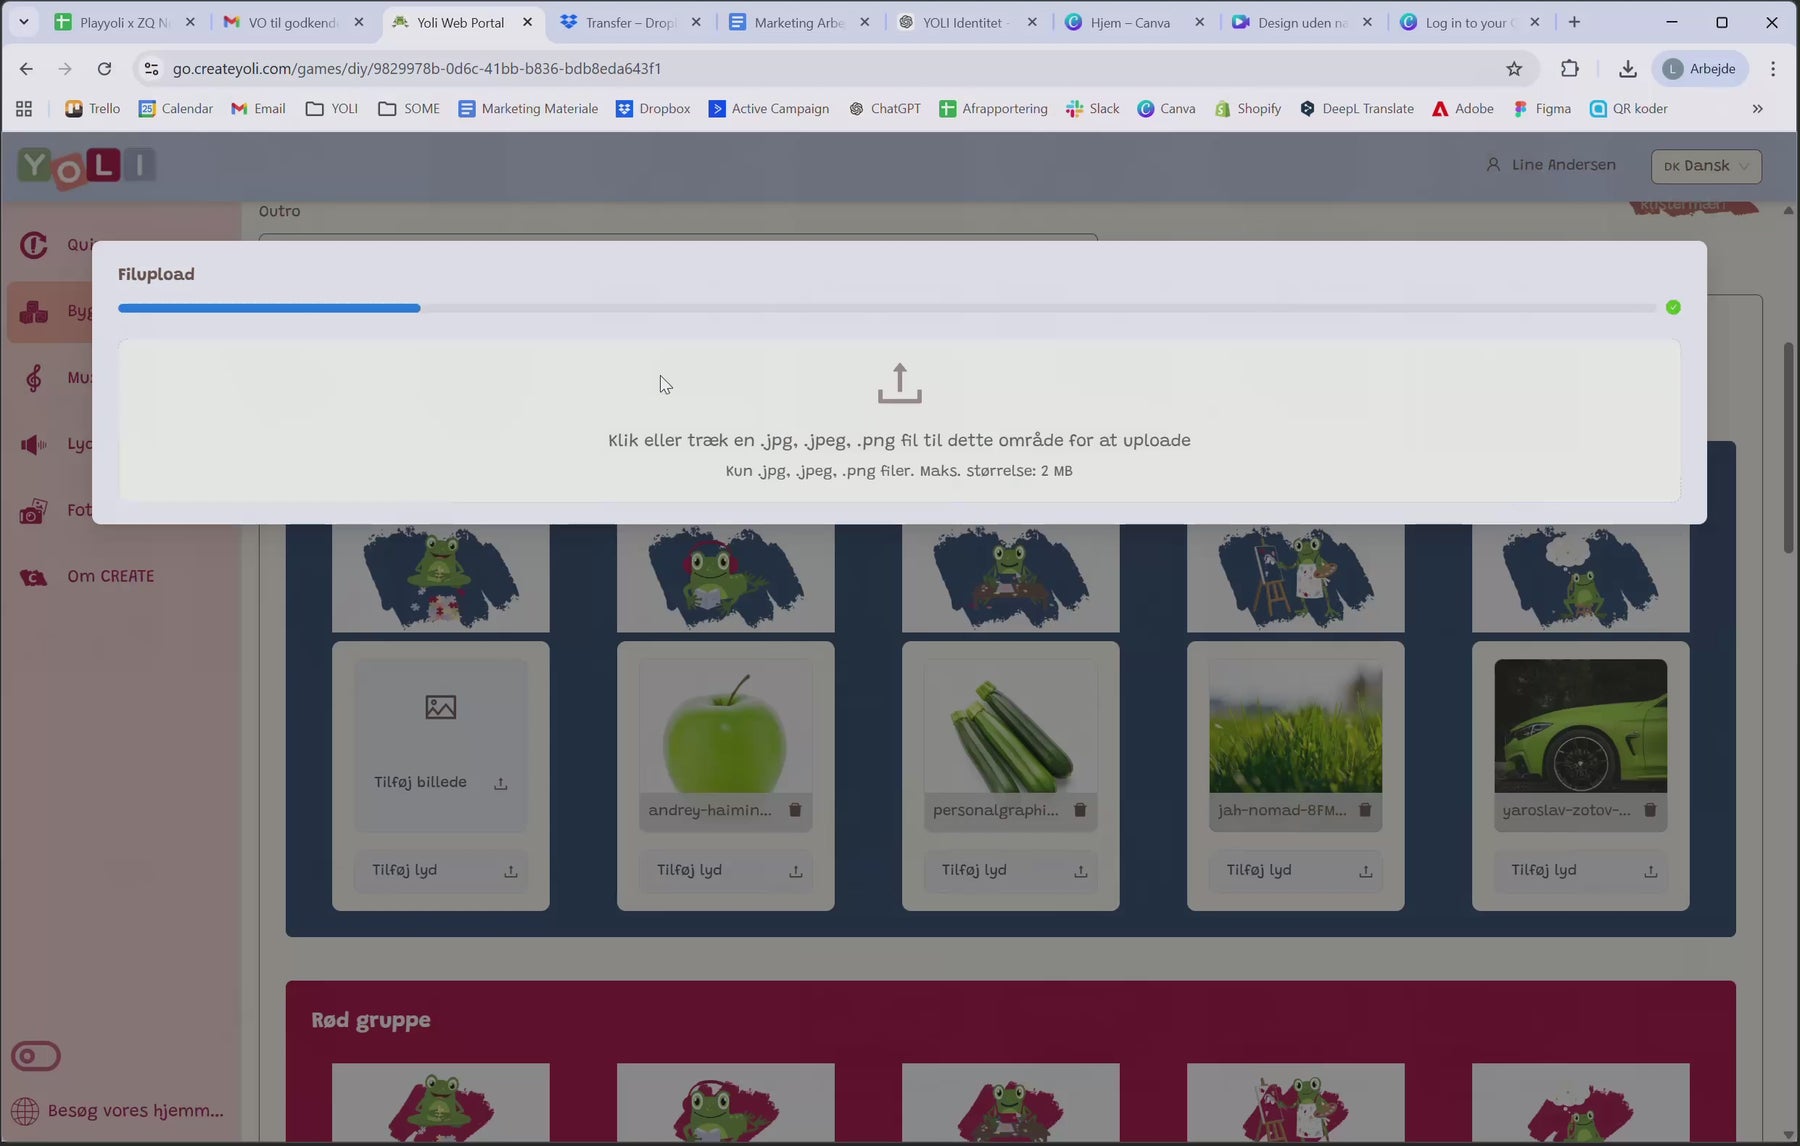The height and width of the screenshot is (1146, 1800).
Task: Open the tab search dropdown arrow
Action: (24, 22)
